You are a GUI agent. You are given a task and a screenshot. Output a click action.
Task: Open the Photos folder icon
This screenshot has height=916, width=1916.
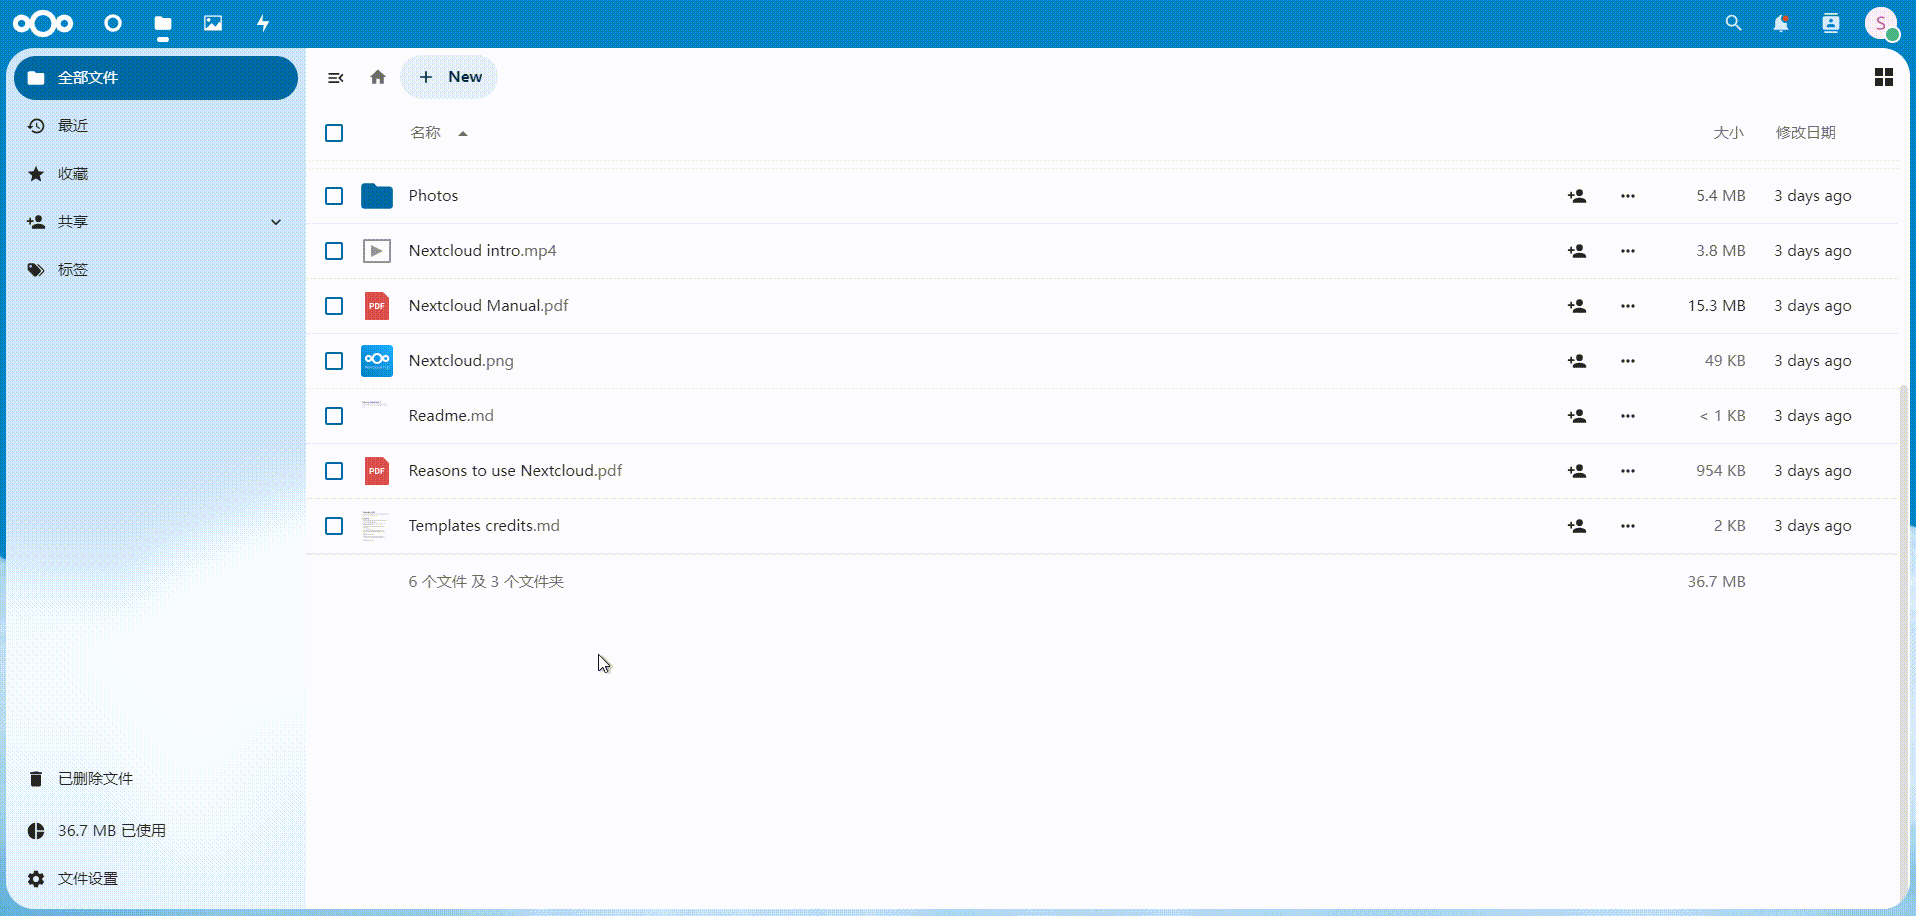[377, 196]
